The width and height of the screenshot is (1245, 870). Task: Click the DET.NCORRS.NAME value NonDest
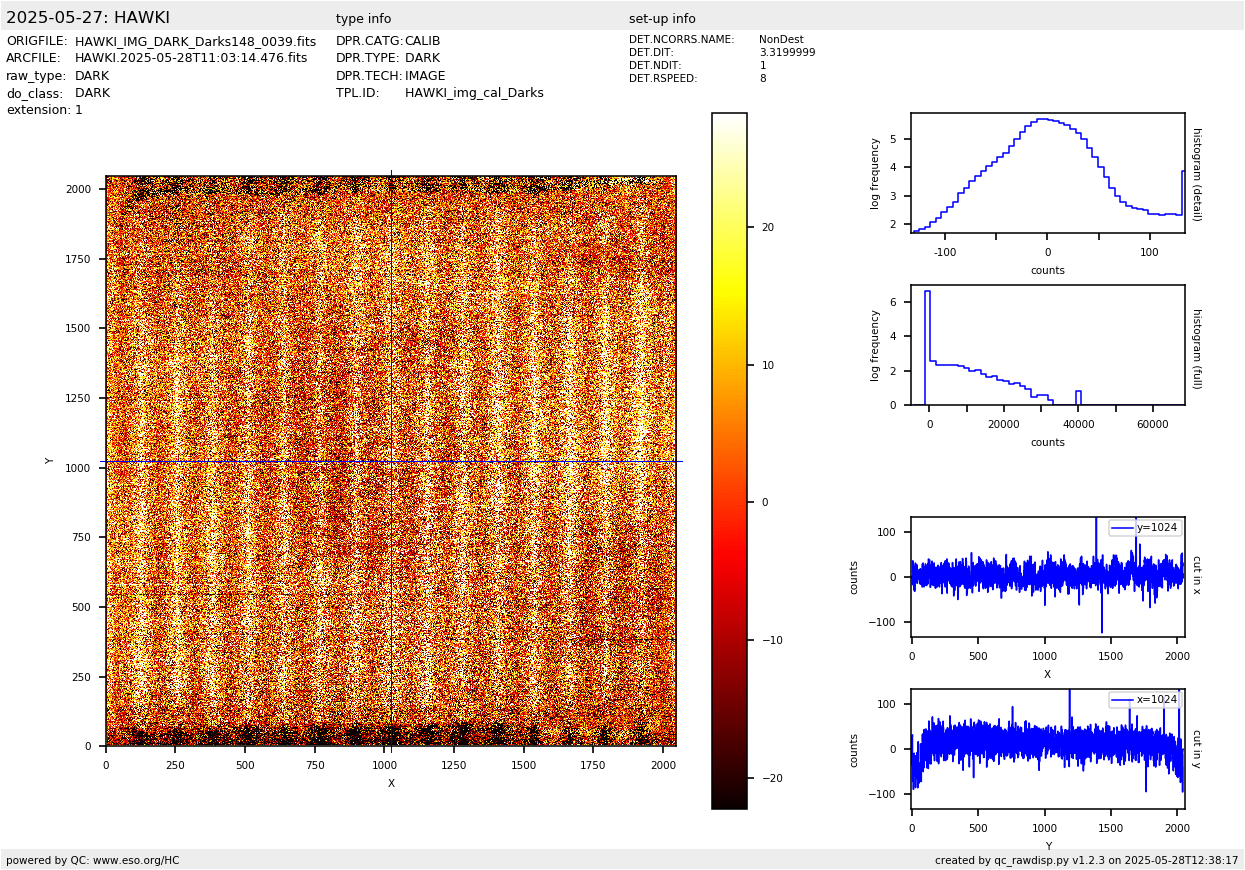[x=781, y=40]
